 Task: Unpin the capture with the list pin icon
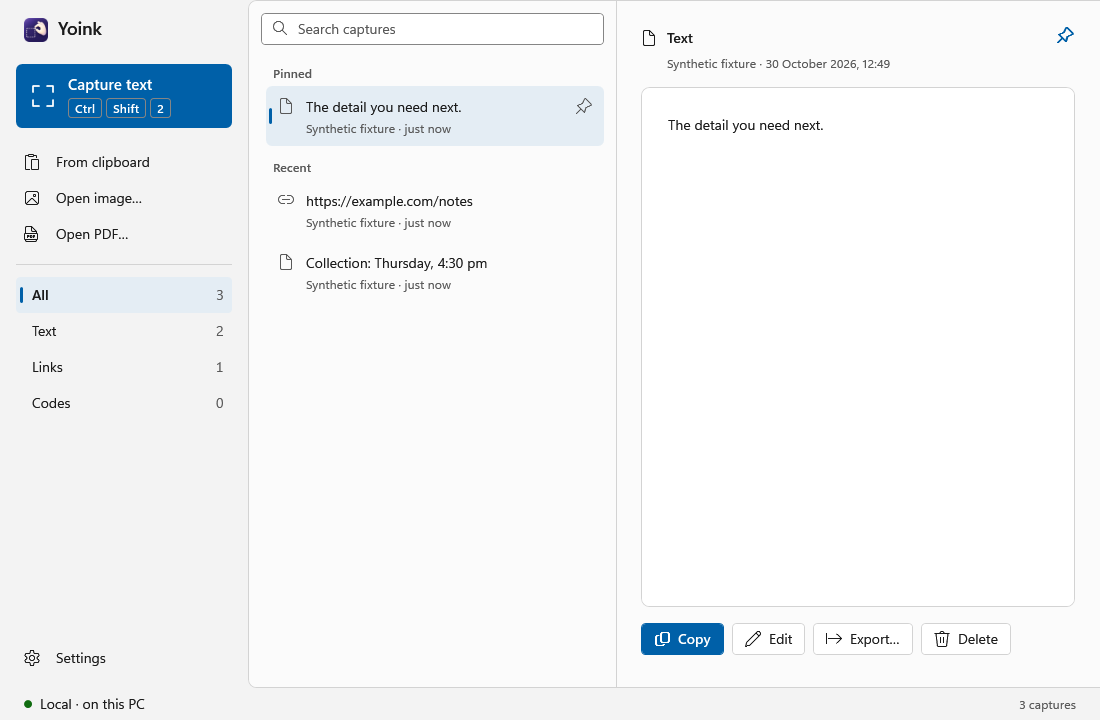click(x=584, y=107)
